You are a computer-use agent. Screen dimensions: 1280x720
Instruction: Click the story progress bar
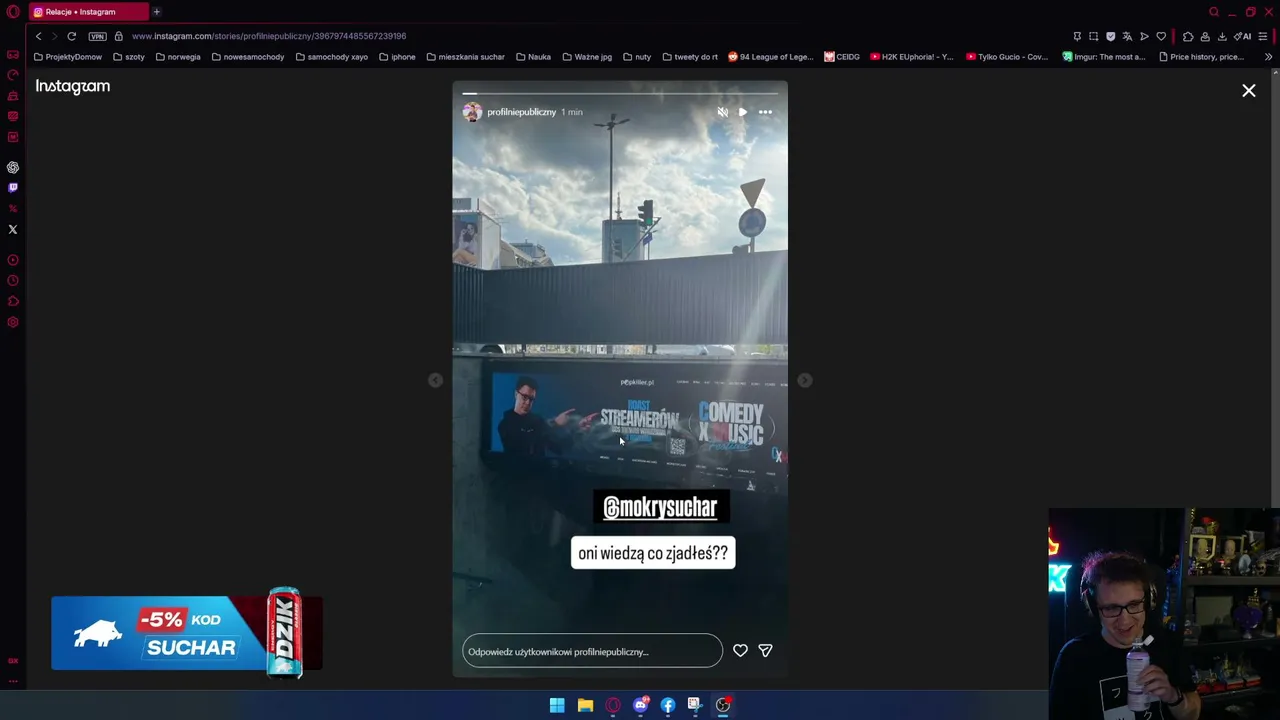click(620, 94)
